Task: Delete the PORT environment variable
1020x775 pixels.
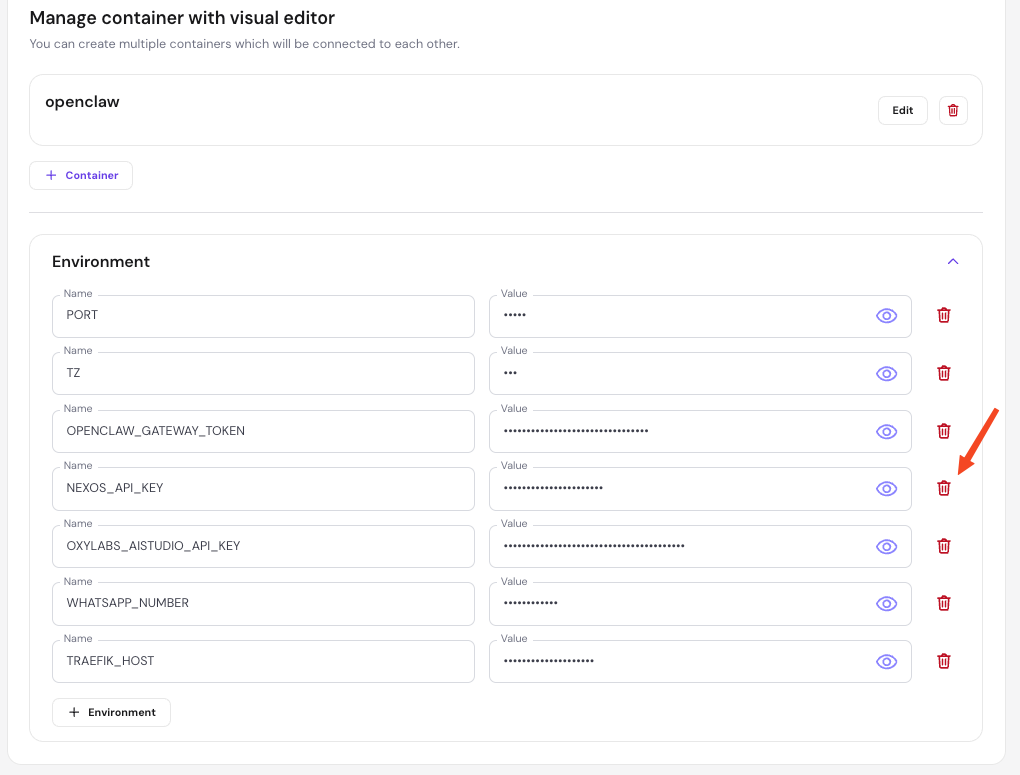Action: tap(943, 315)
